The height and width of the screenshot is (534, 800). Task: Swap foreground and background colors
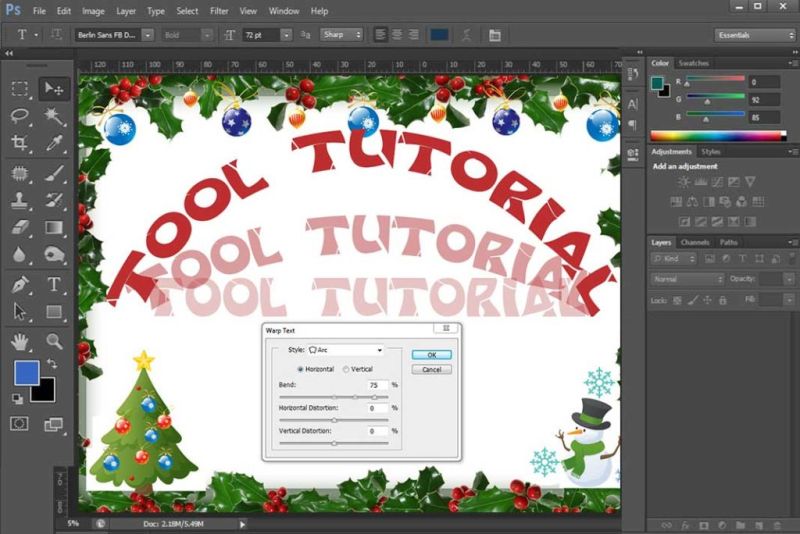point(52,364)
